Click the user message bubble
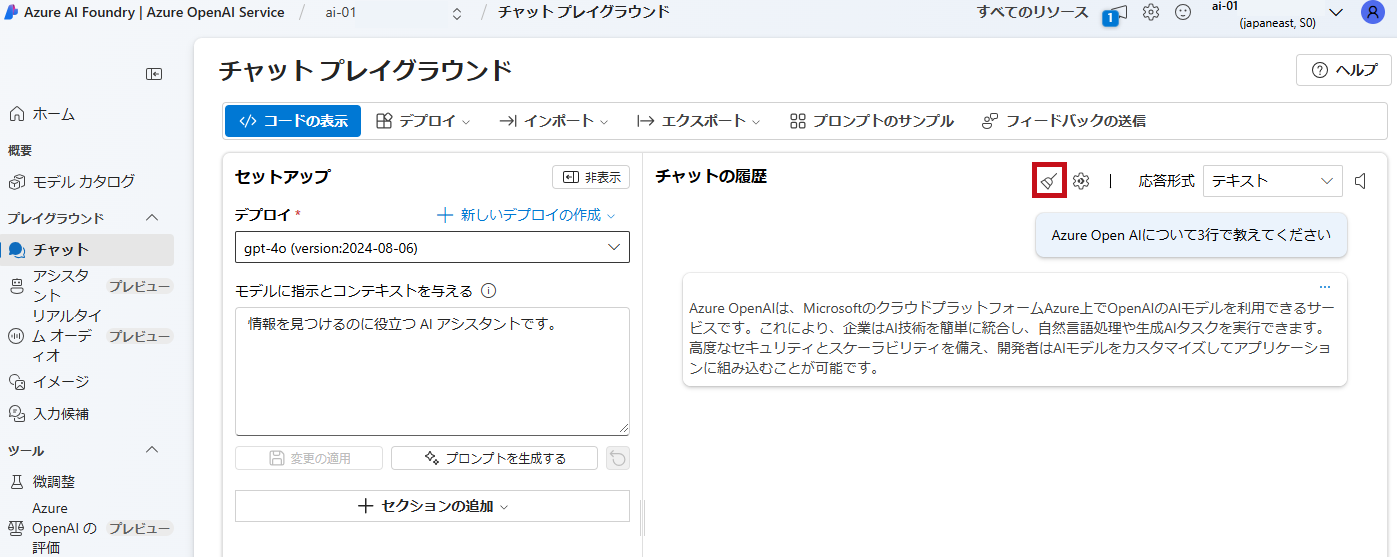Viewport: 1397px width, 557px height. [1191, 236]
